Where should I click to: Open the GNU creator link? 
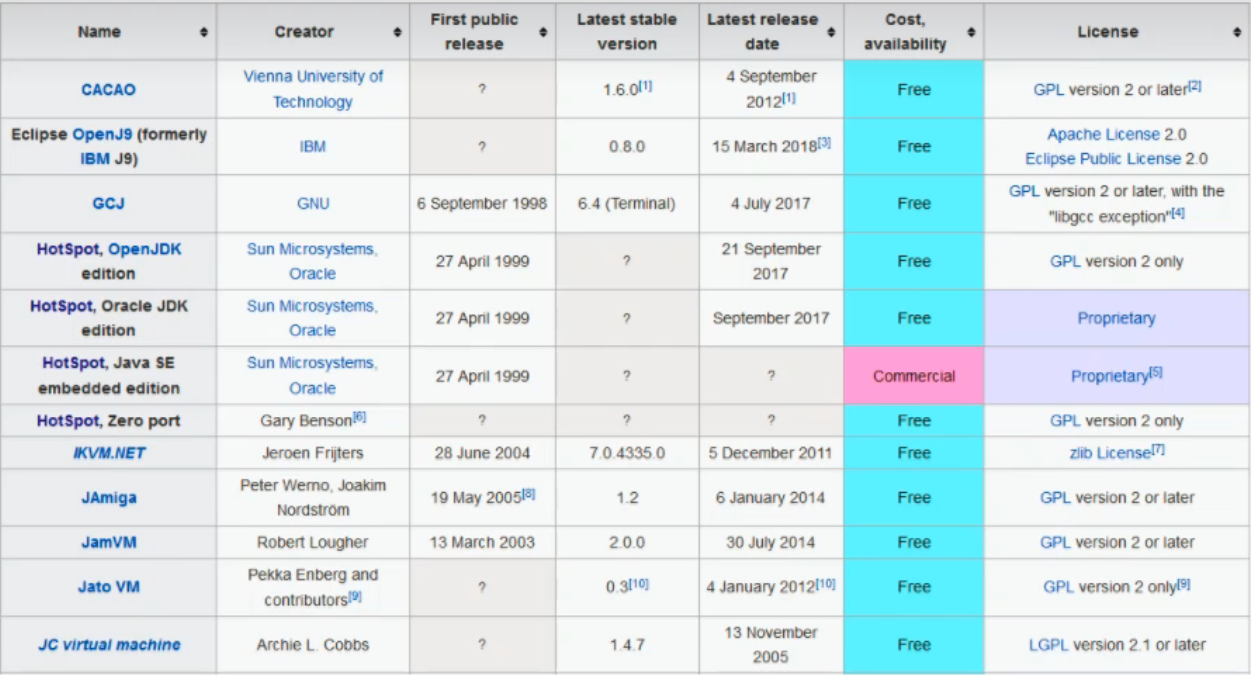(313, 204)
